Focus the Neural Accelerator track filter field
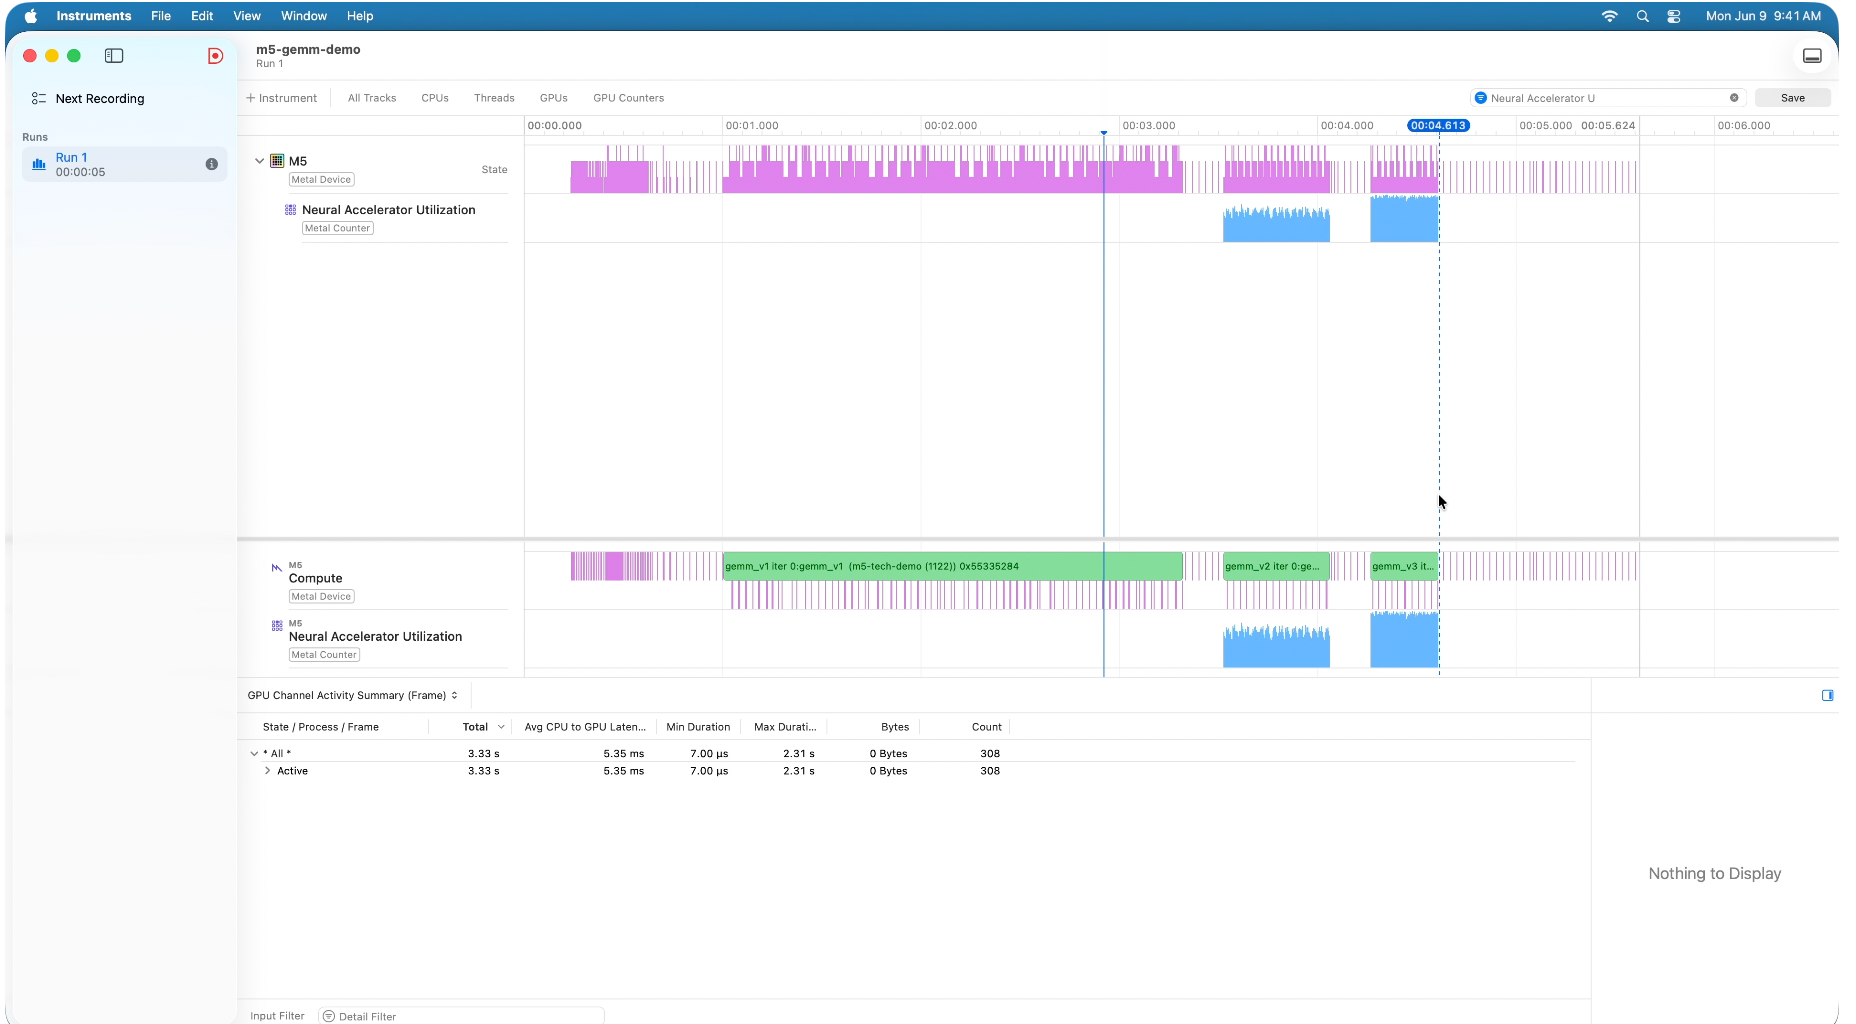Image resolution: width=1856 pixels, height=1024 pixels. (1608, 98)
